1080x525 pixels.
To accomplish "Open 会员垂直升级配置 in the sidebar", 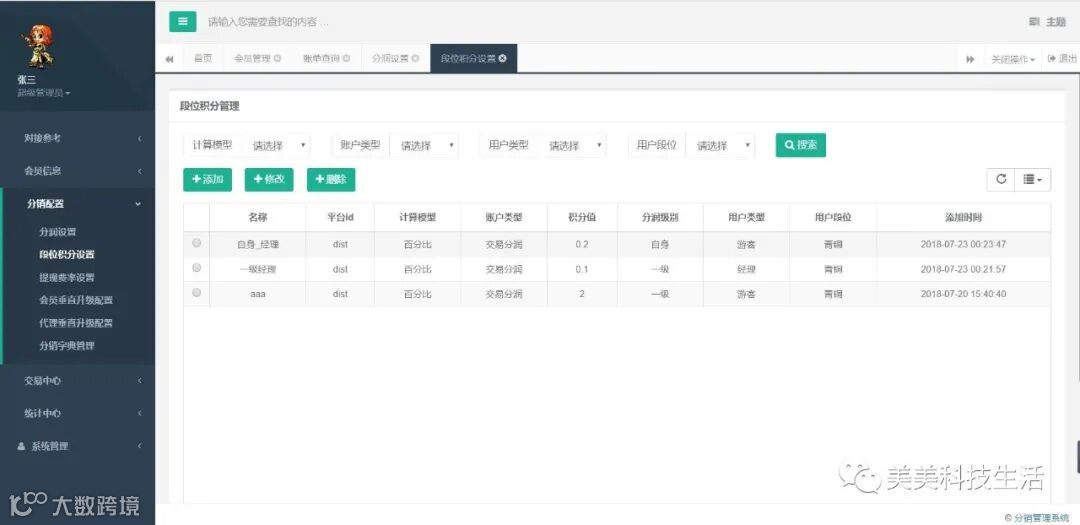I will click(76, 300).
